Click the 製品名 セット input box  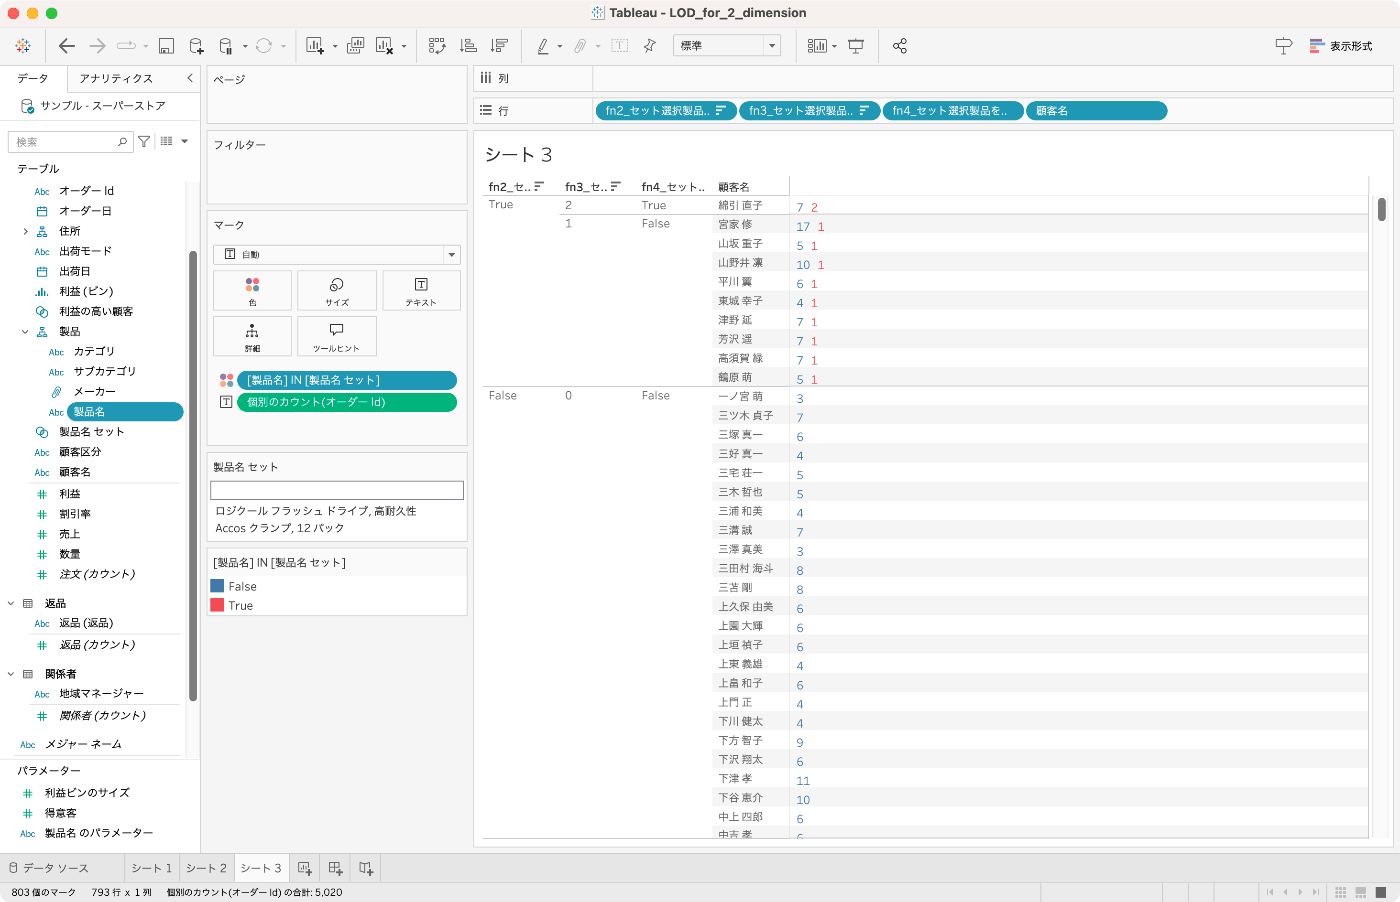click(337, 490)
